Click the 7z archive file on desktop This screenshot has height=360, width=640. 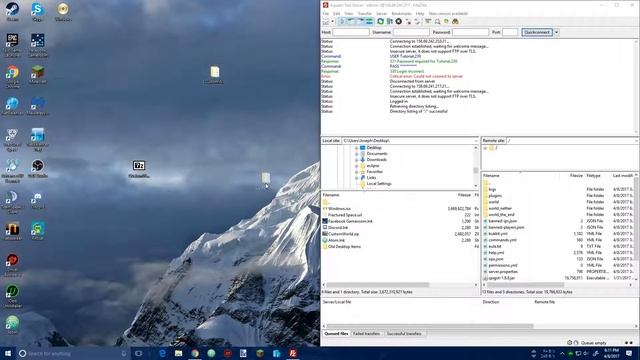tap(139, 169)
